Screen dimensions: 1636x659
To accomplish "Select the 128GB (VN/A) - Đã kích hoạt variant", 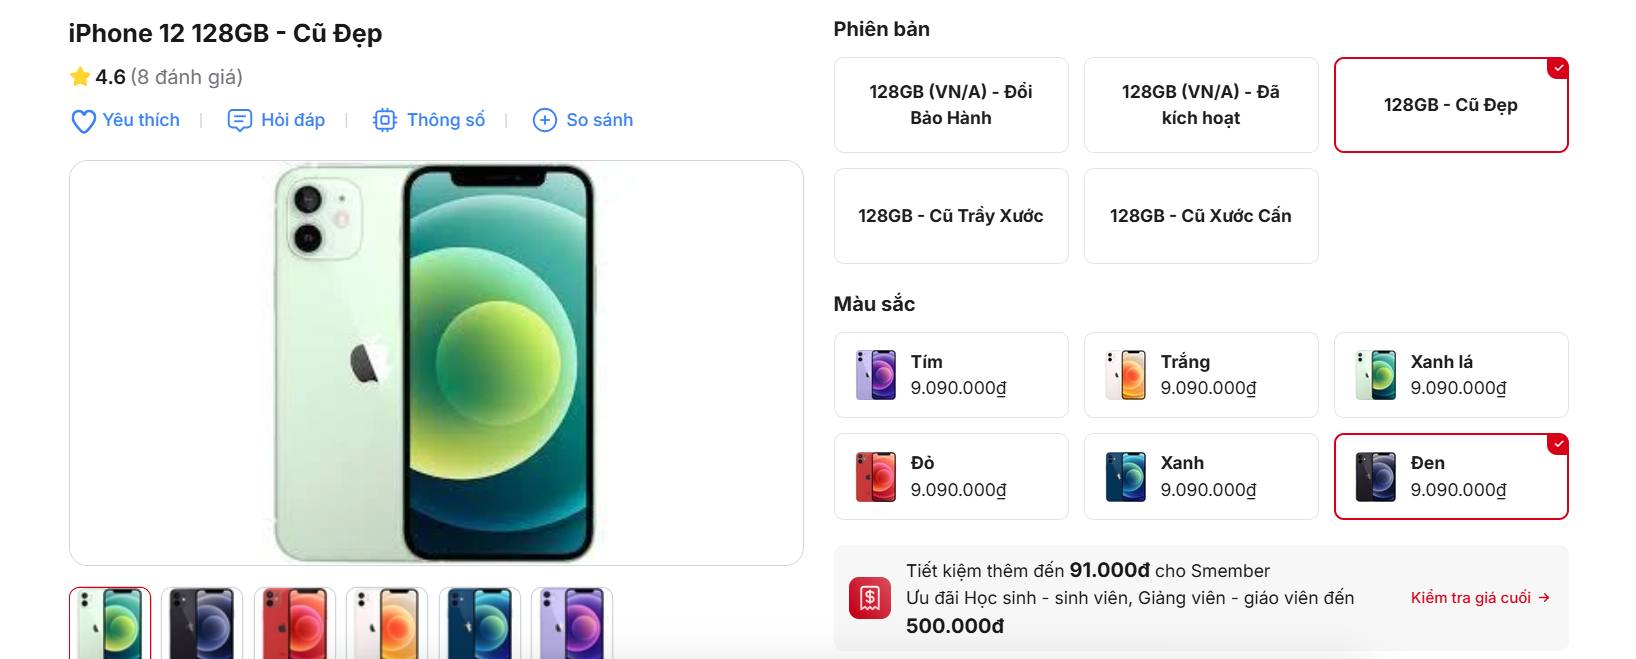I will (1201, 105).
